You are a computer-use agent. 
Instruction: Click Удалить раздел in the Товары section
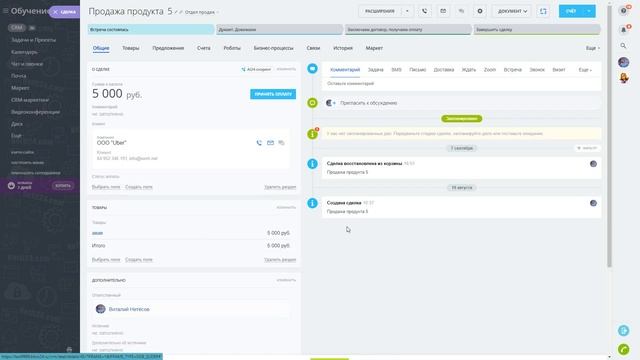(x=280, y=260)
